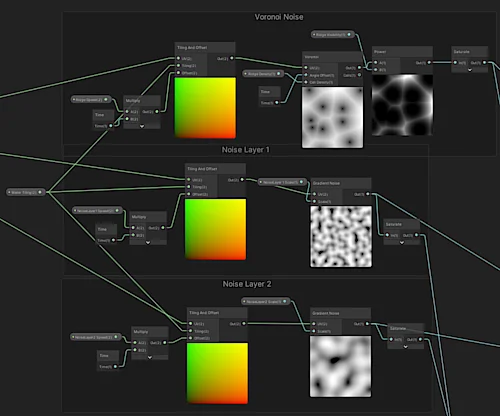500x416 pixels.
Task: Click the NoiseLayer2 Scale property node
Action: click(x=266, y=301)
